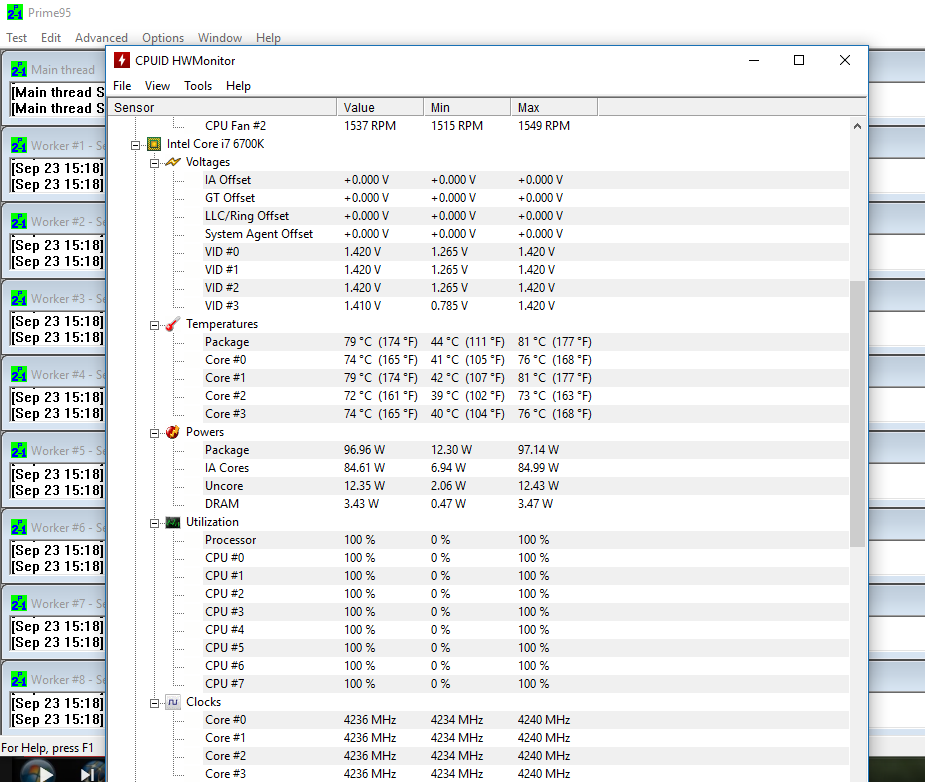
Task: Click the Prime95 title bar icon
Action: coord(15,12)
